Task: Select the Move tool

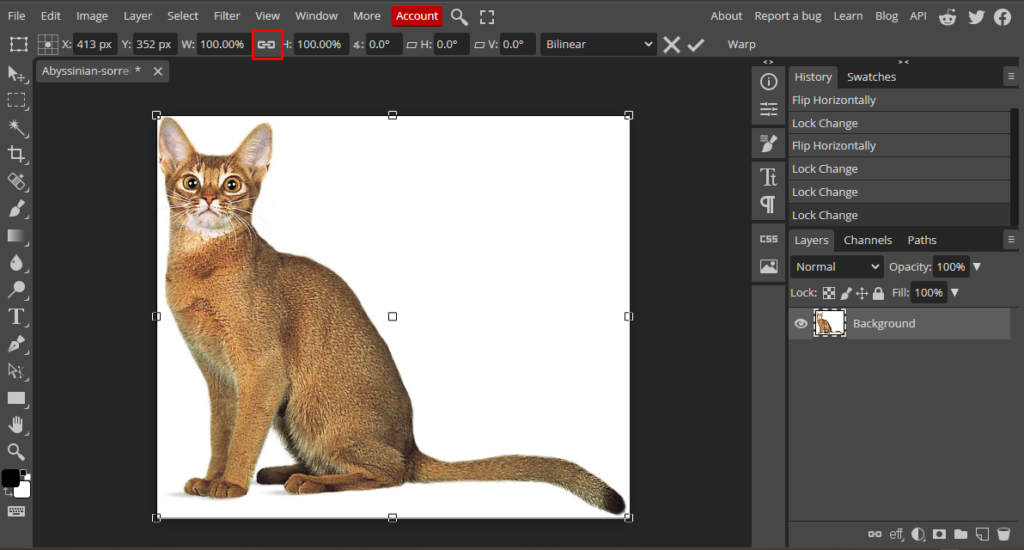Action: (16, 74)
